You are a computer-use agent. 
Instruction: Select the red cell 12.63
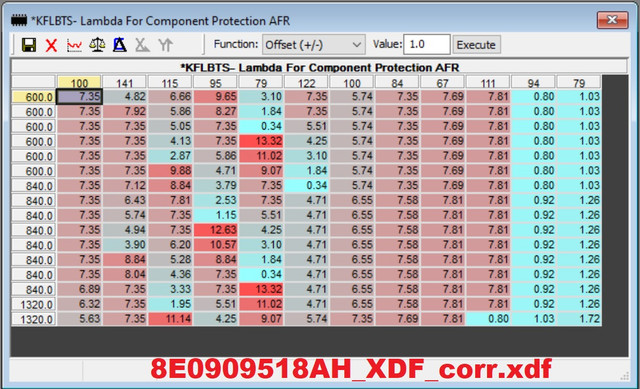tap(215, 230)
